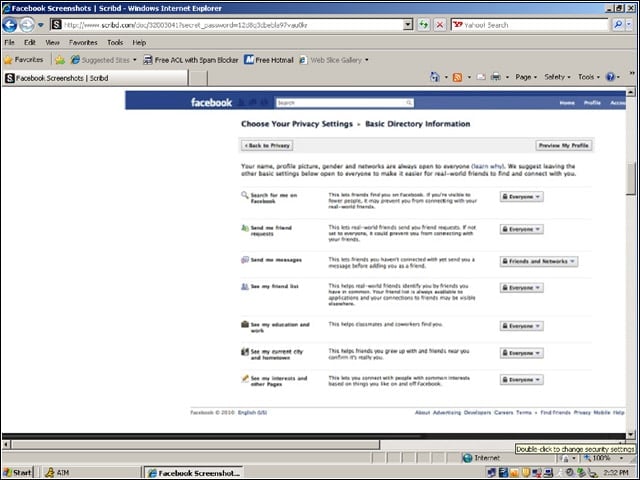Open Search for me on Facebook Everyone dropdown
This screenshot has width=640, height=480.
(521, 197)
